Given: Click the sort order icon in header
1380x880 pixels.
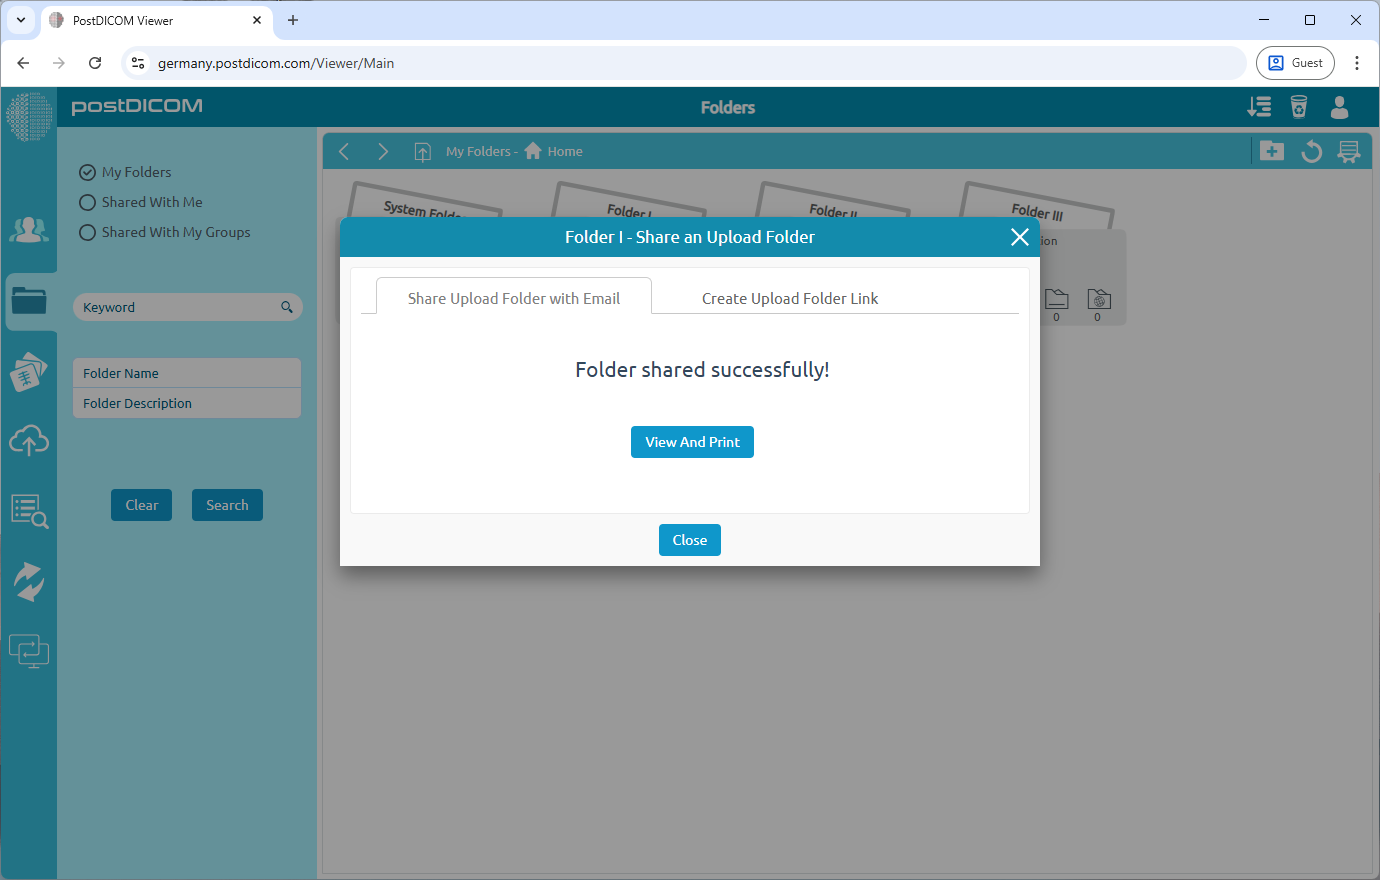Looking at the screenshot, I should [x=1259, y=107].
